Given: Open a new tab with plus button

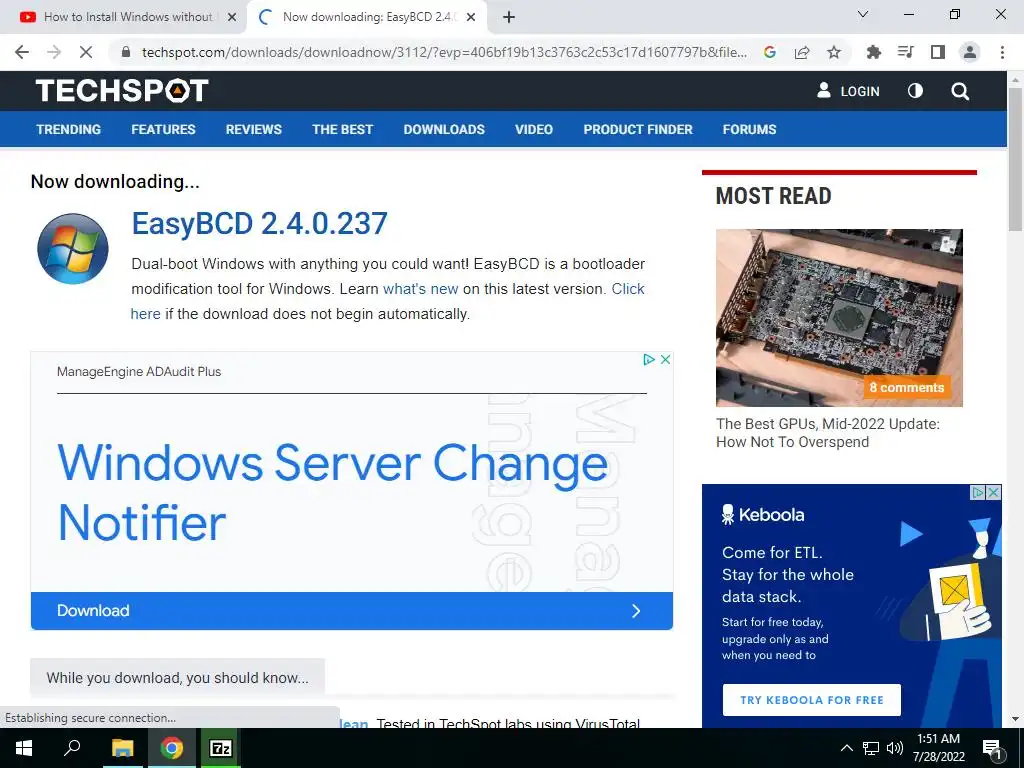Looking at the screenshot, I should click(509, 17).
